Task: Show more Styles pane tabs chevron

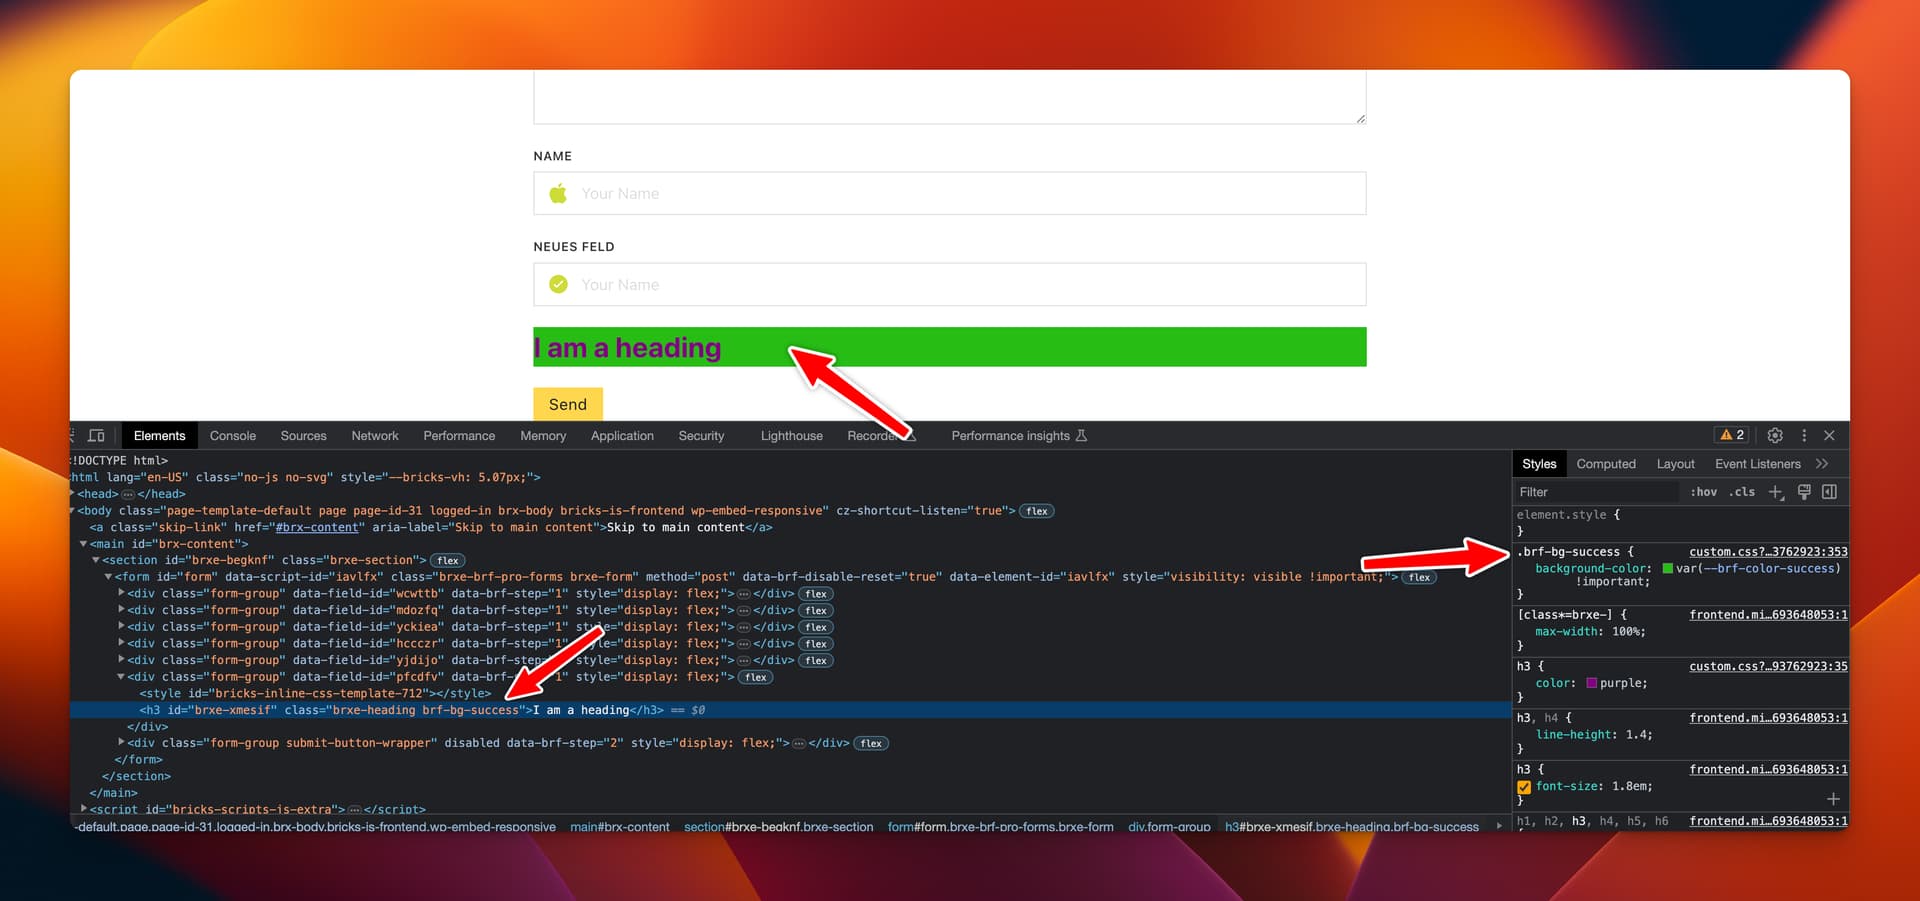Action: click(x=1822, y=464)
